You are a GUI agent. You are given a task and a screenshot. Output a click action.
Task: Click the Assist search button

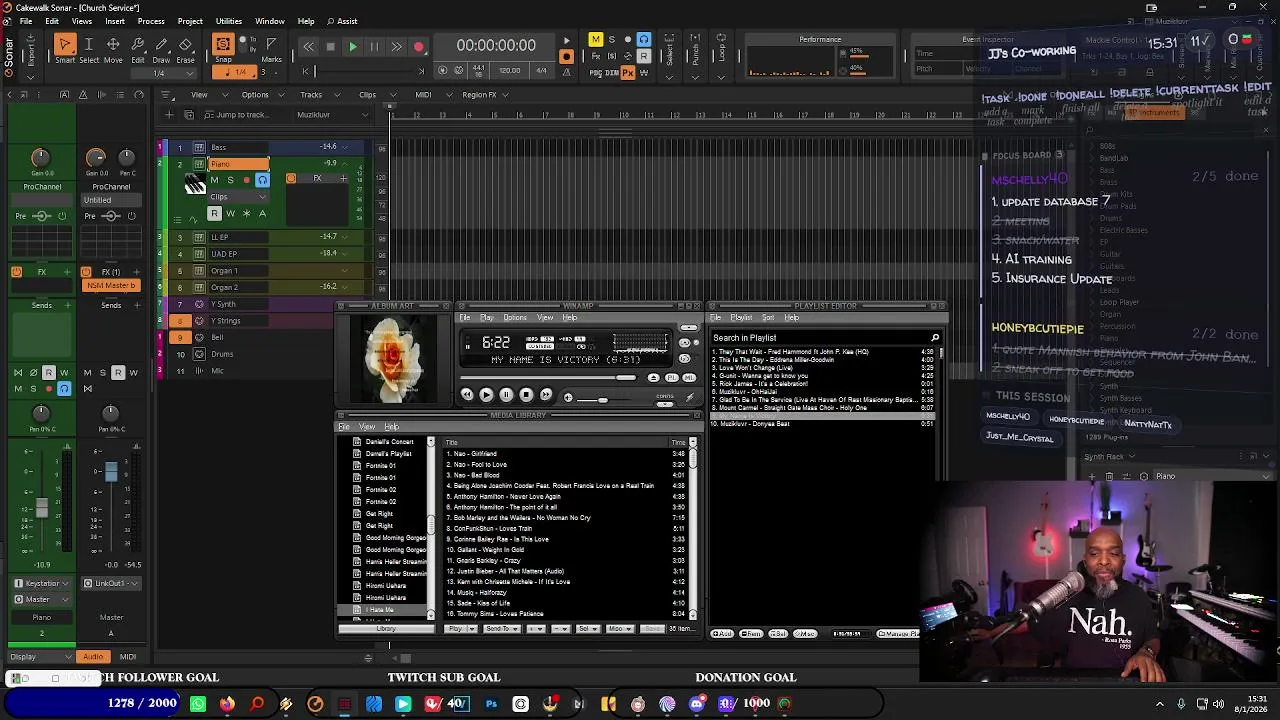pos(342,21)
